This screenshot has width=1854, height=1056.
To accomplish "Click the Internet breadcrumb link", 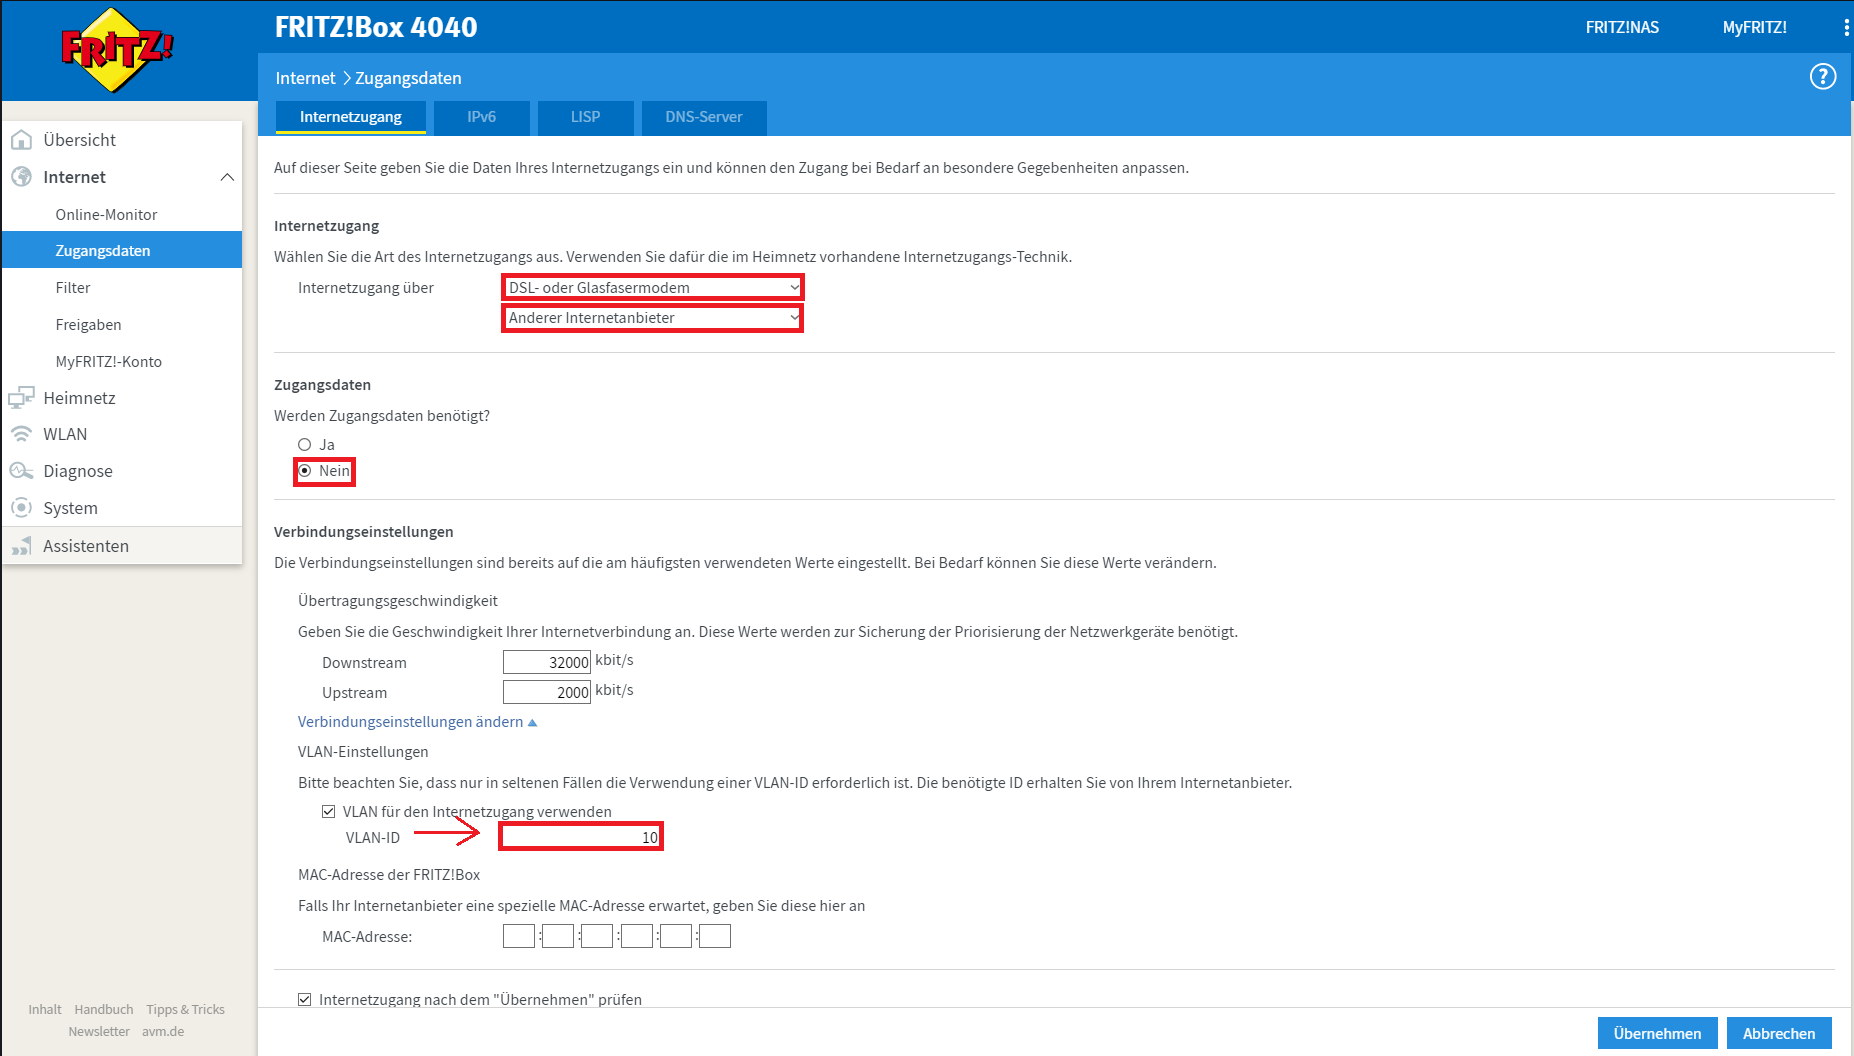I will [306, 78].
